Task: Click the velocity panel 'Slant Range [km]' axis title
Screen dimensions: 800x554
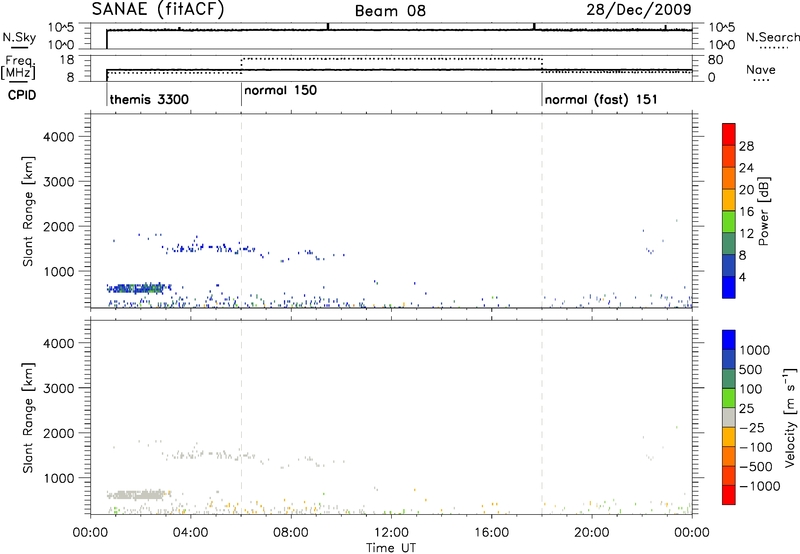Action: pyautogui.click(x=28, y=418)
